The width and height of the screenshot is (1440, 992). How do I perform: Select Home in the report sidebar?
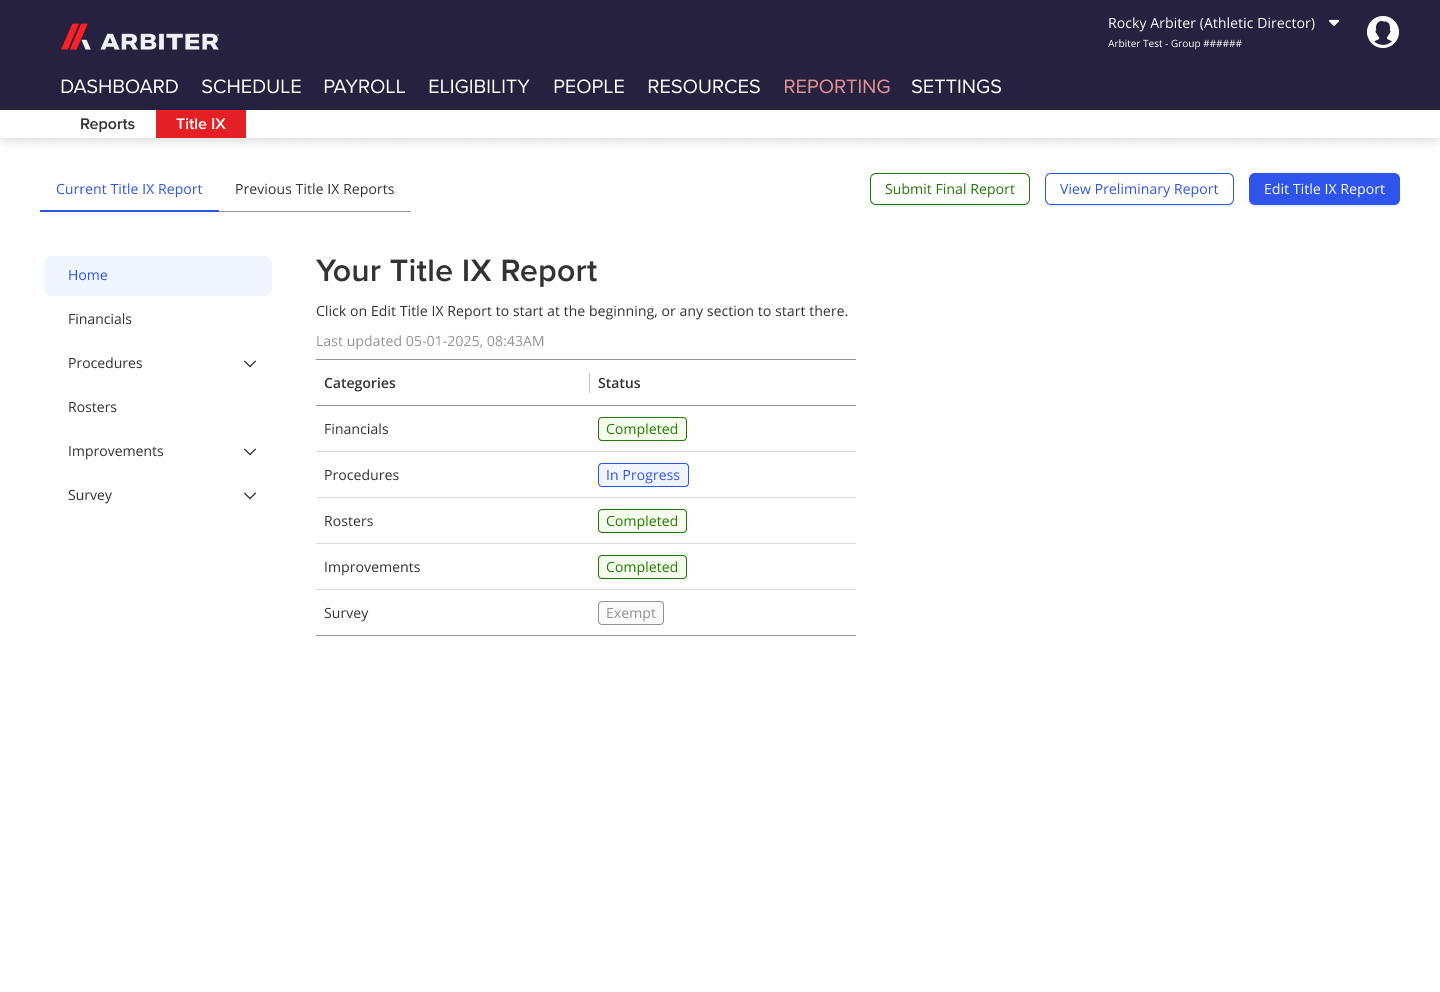87,275
